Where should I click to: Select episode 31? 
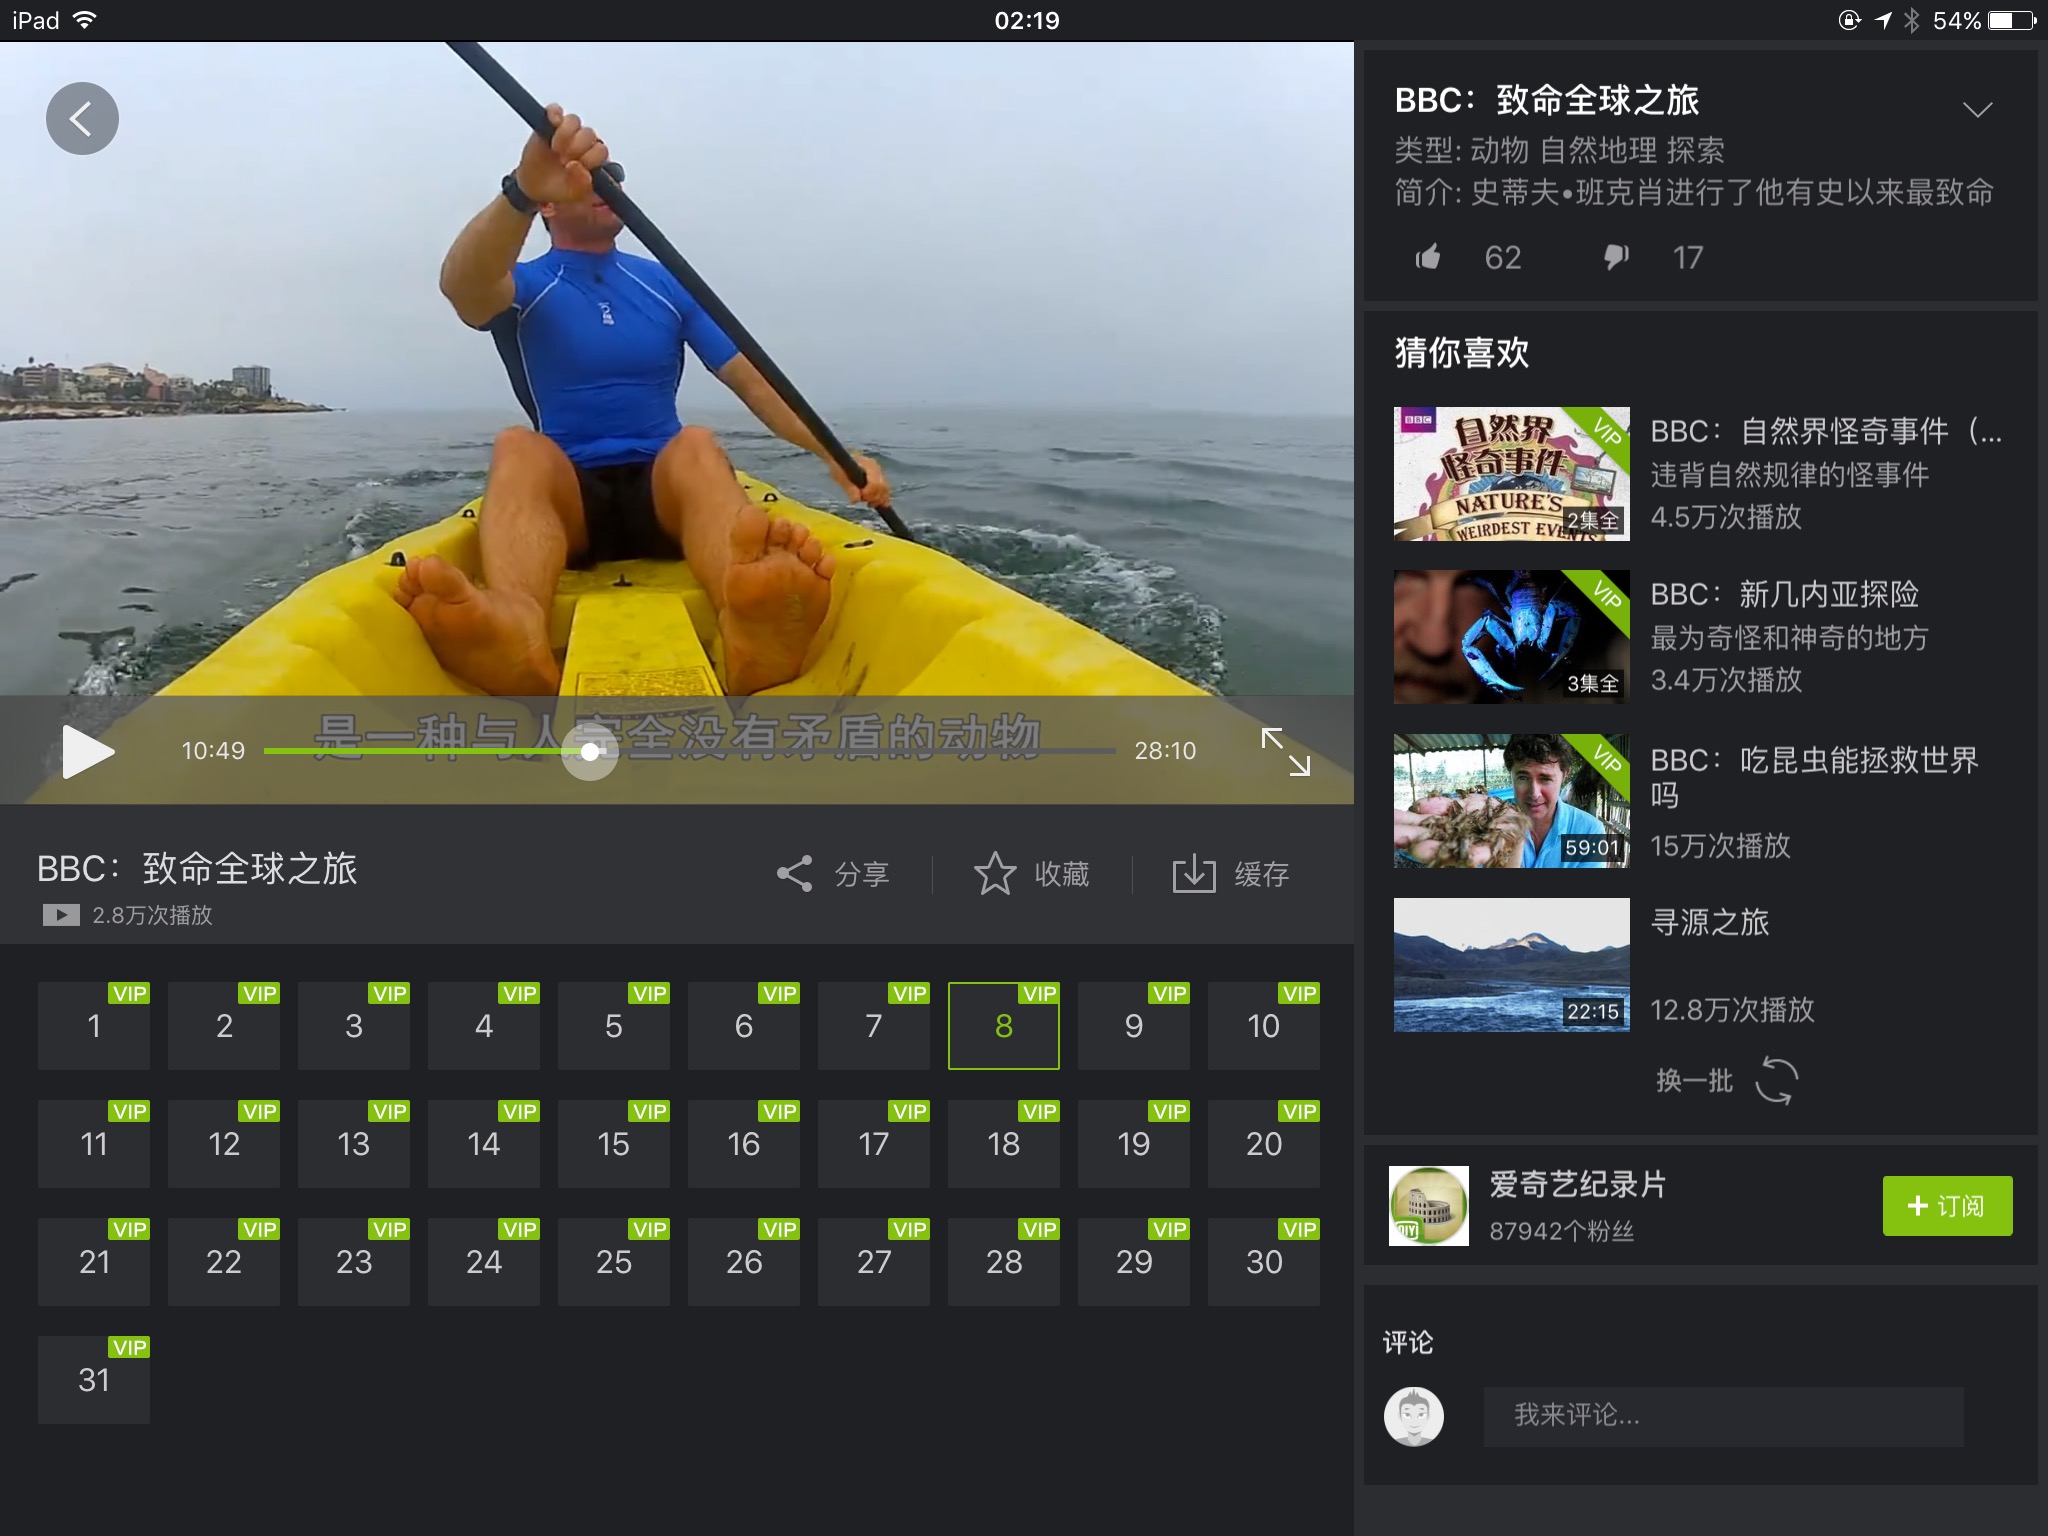click(x=94, y=1380)
